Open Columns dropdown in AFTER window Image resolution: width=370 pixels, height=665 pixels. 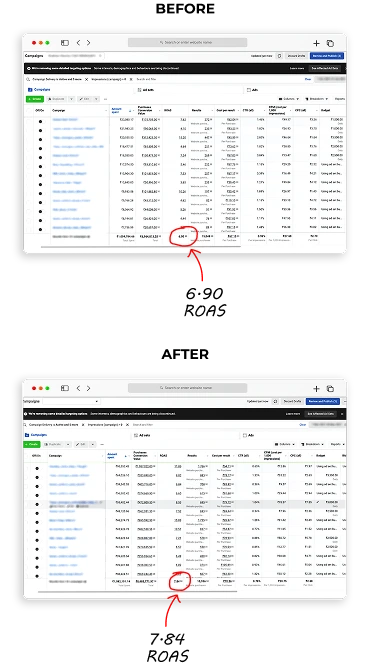pyautogui.click(x=286, y=444)
